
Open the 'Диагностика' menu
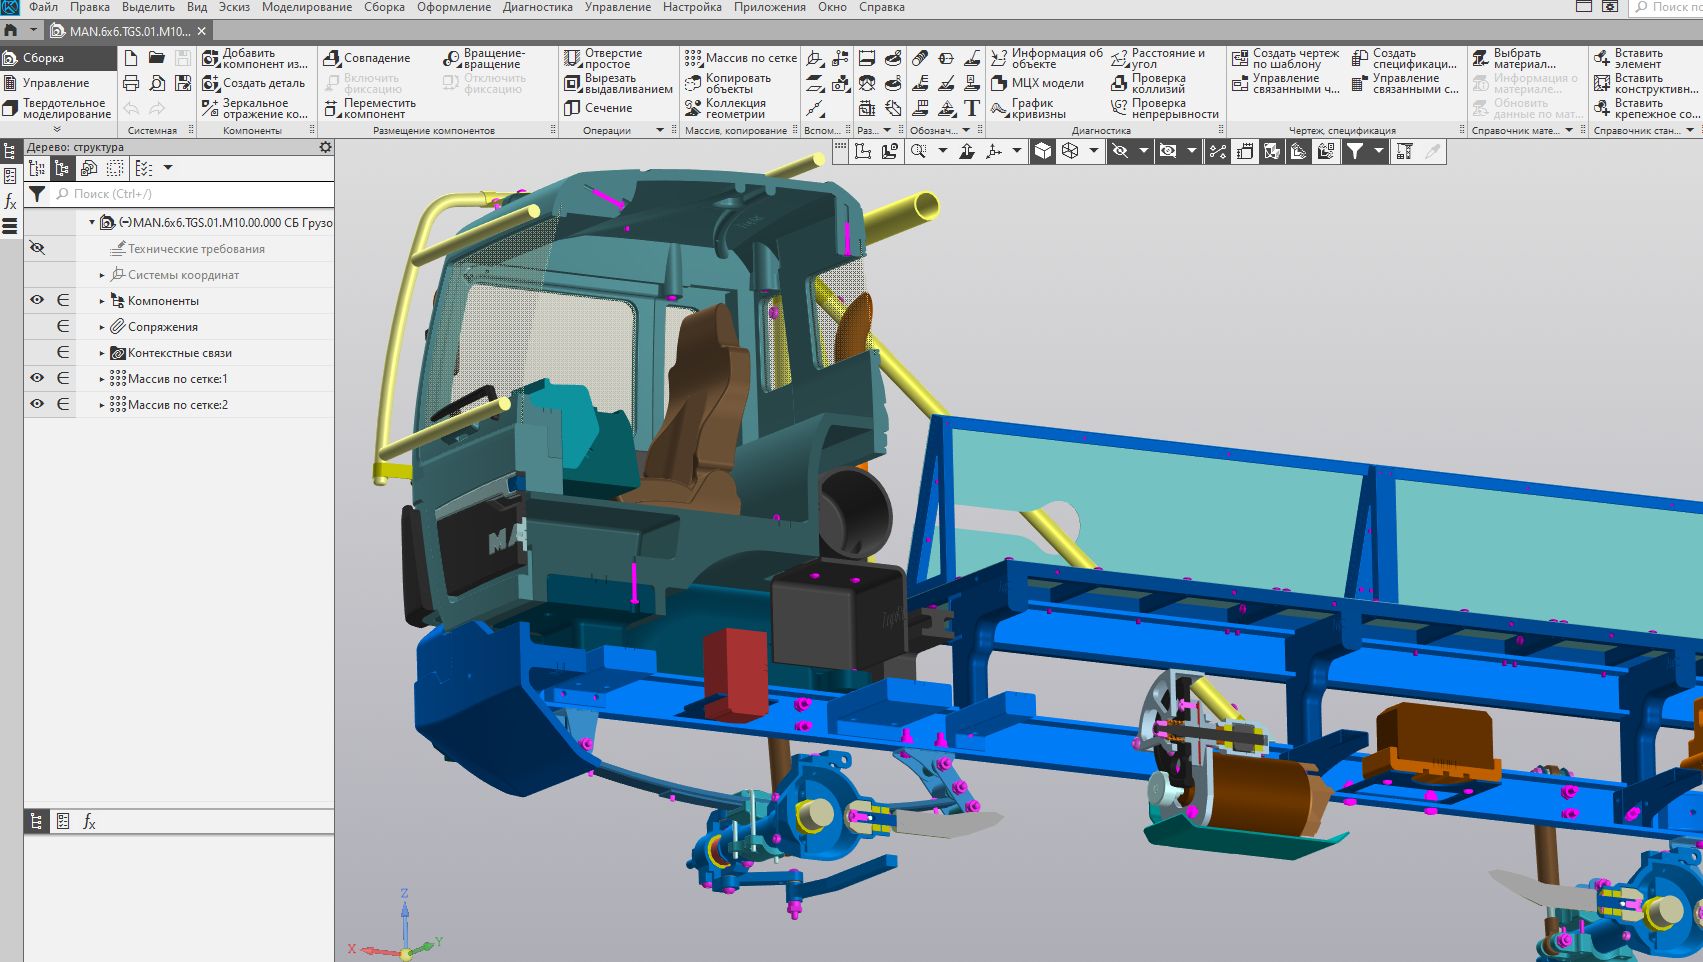[537, 7]
